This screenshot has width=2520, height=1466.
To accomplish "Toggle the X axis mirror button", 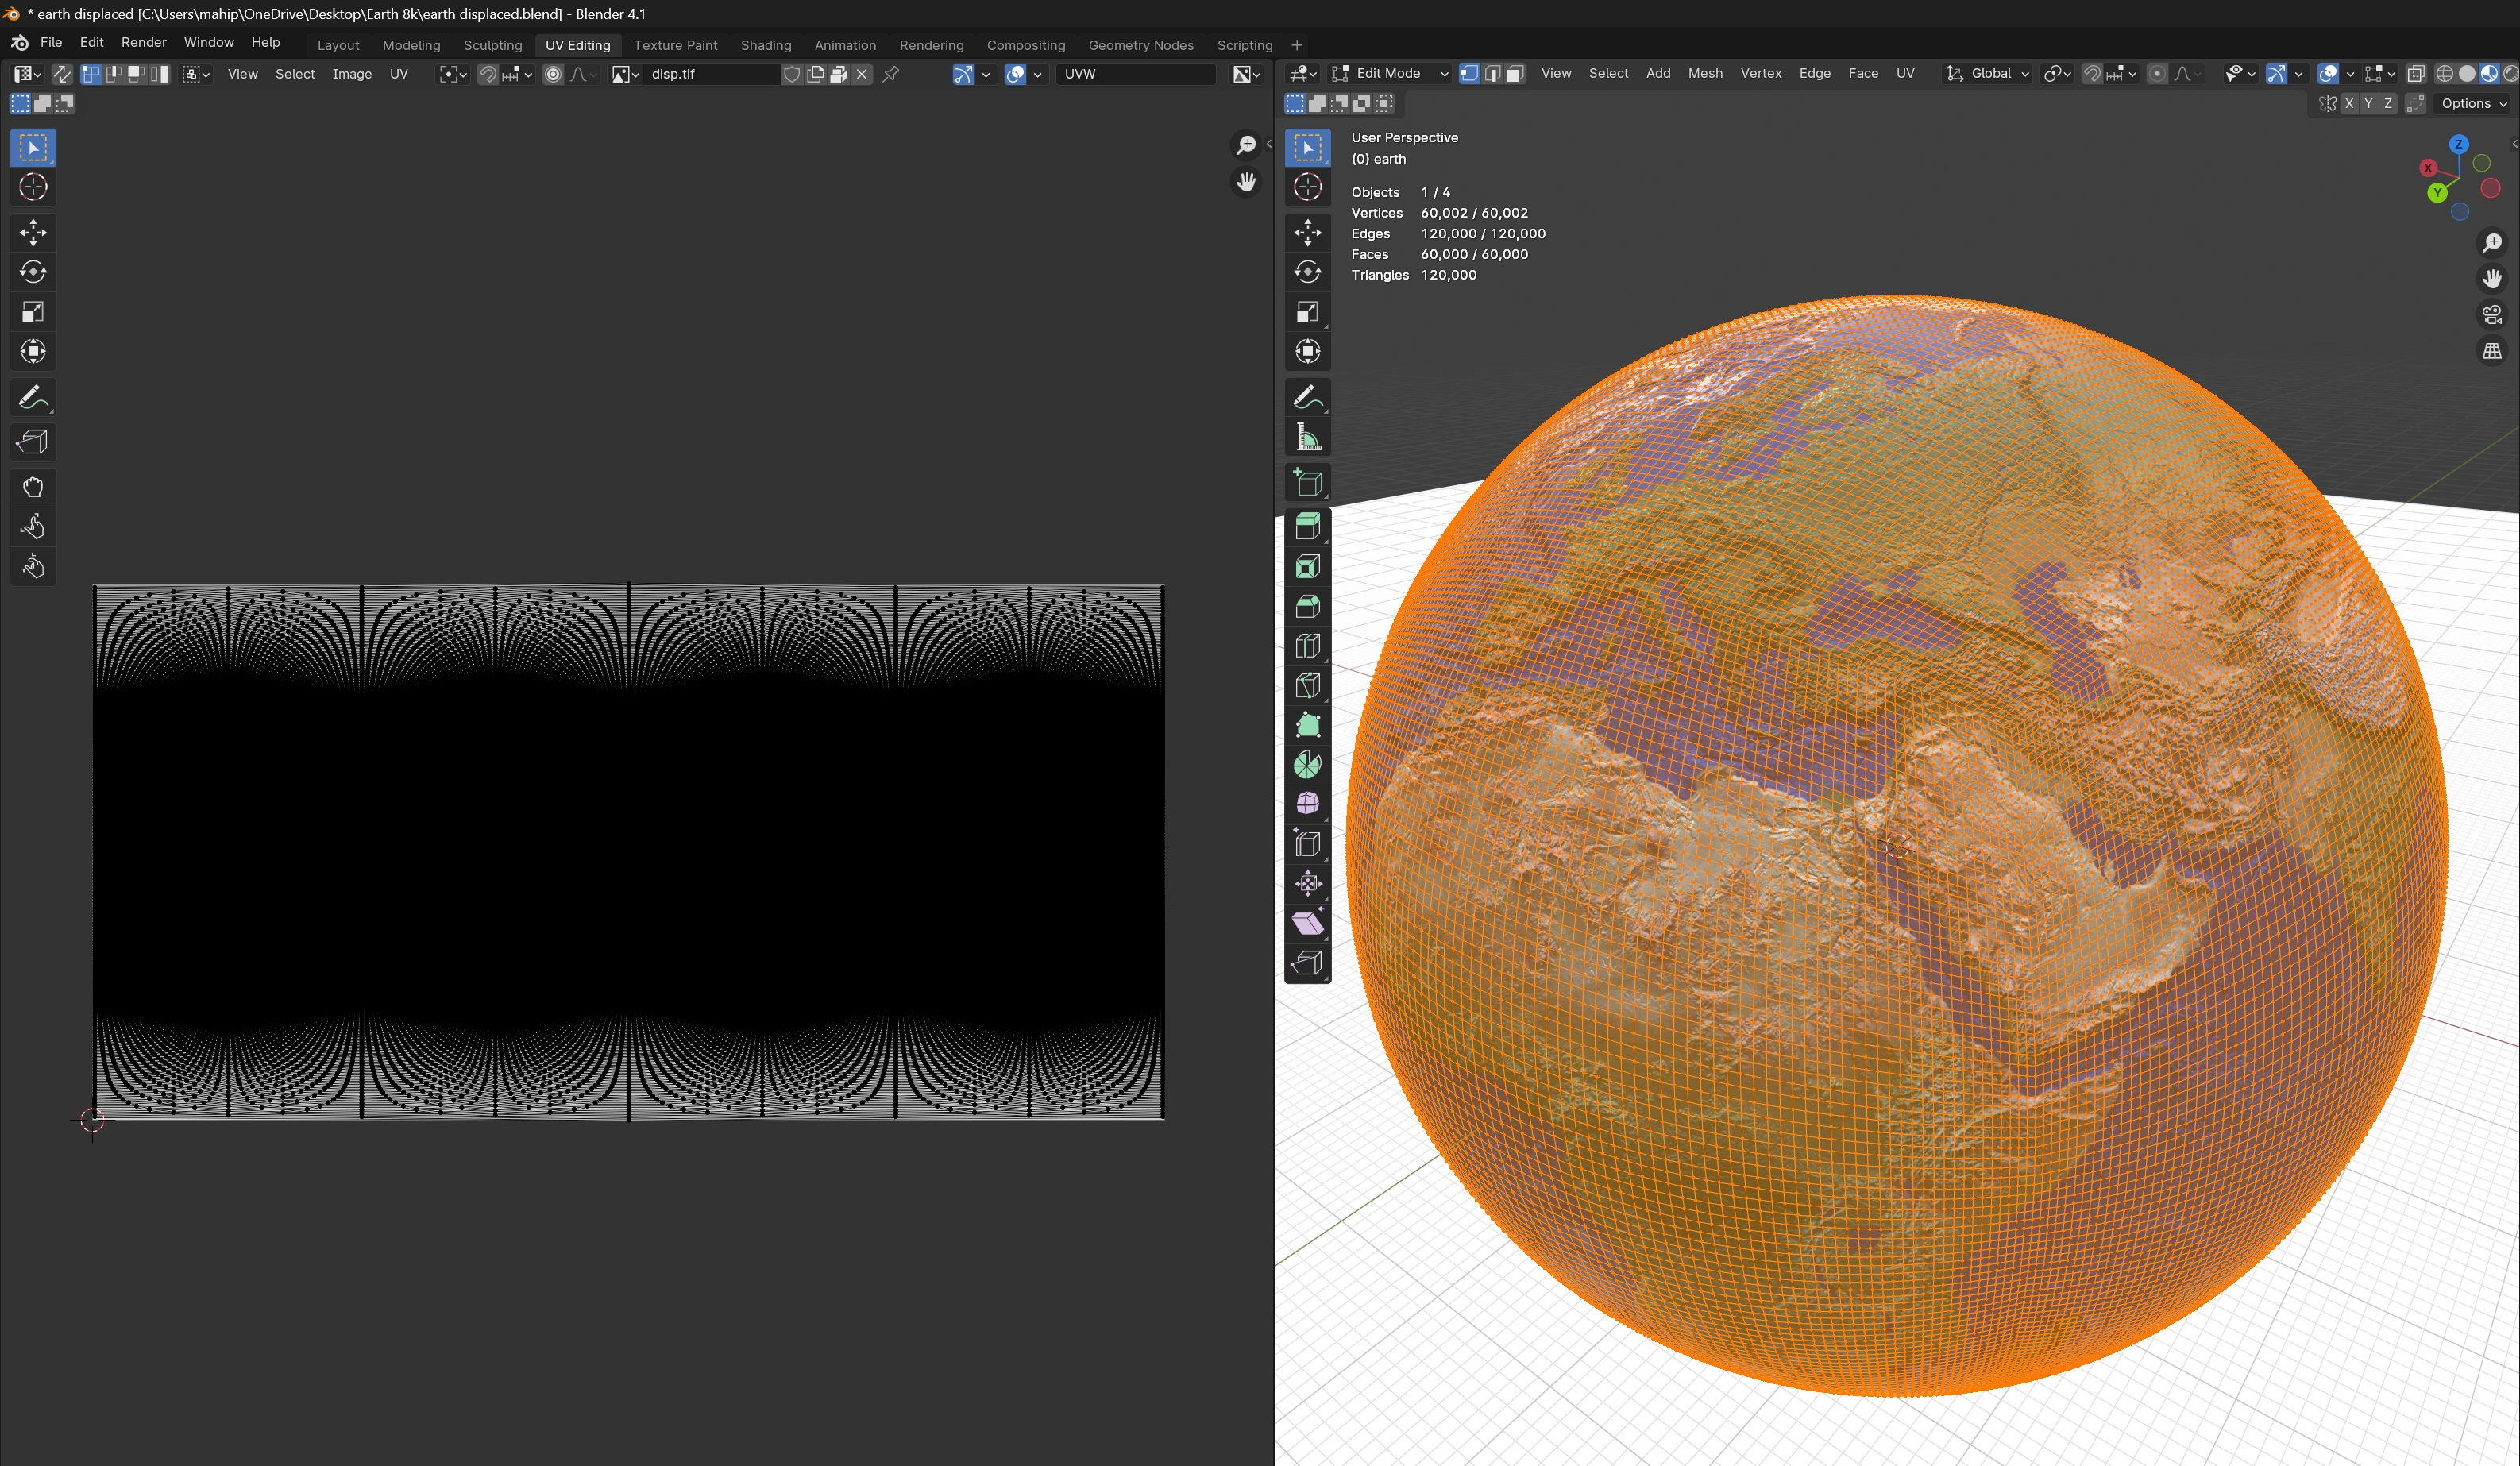I will [x=2349, y=104].
